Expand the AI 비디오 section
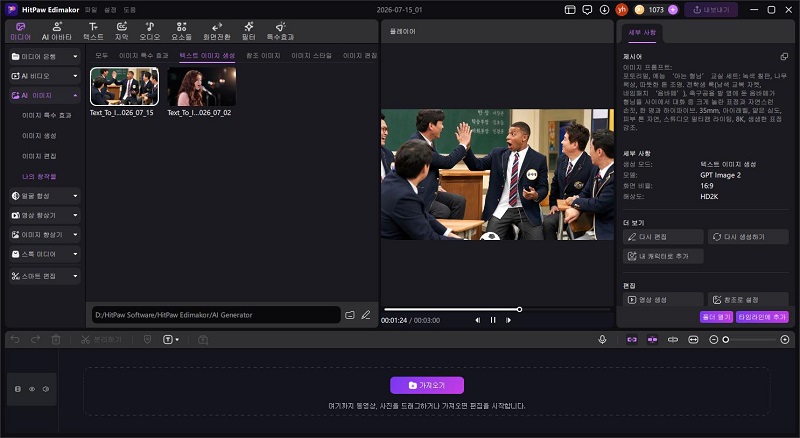800x438 pixels. point(45,76)
